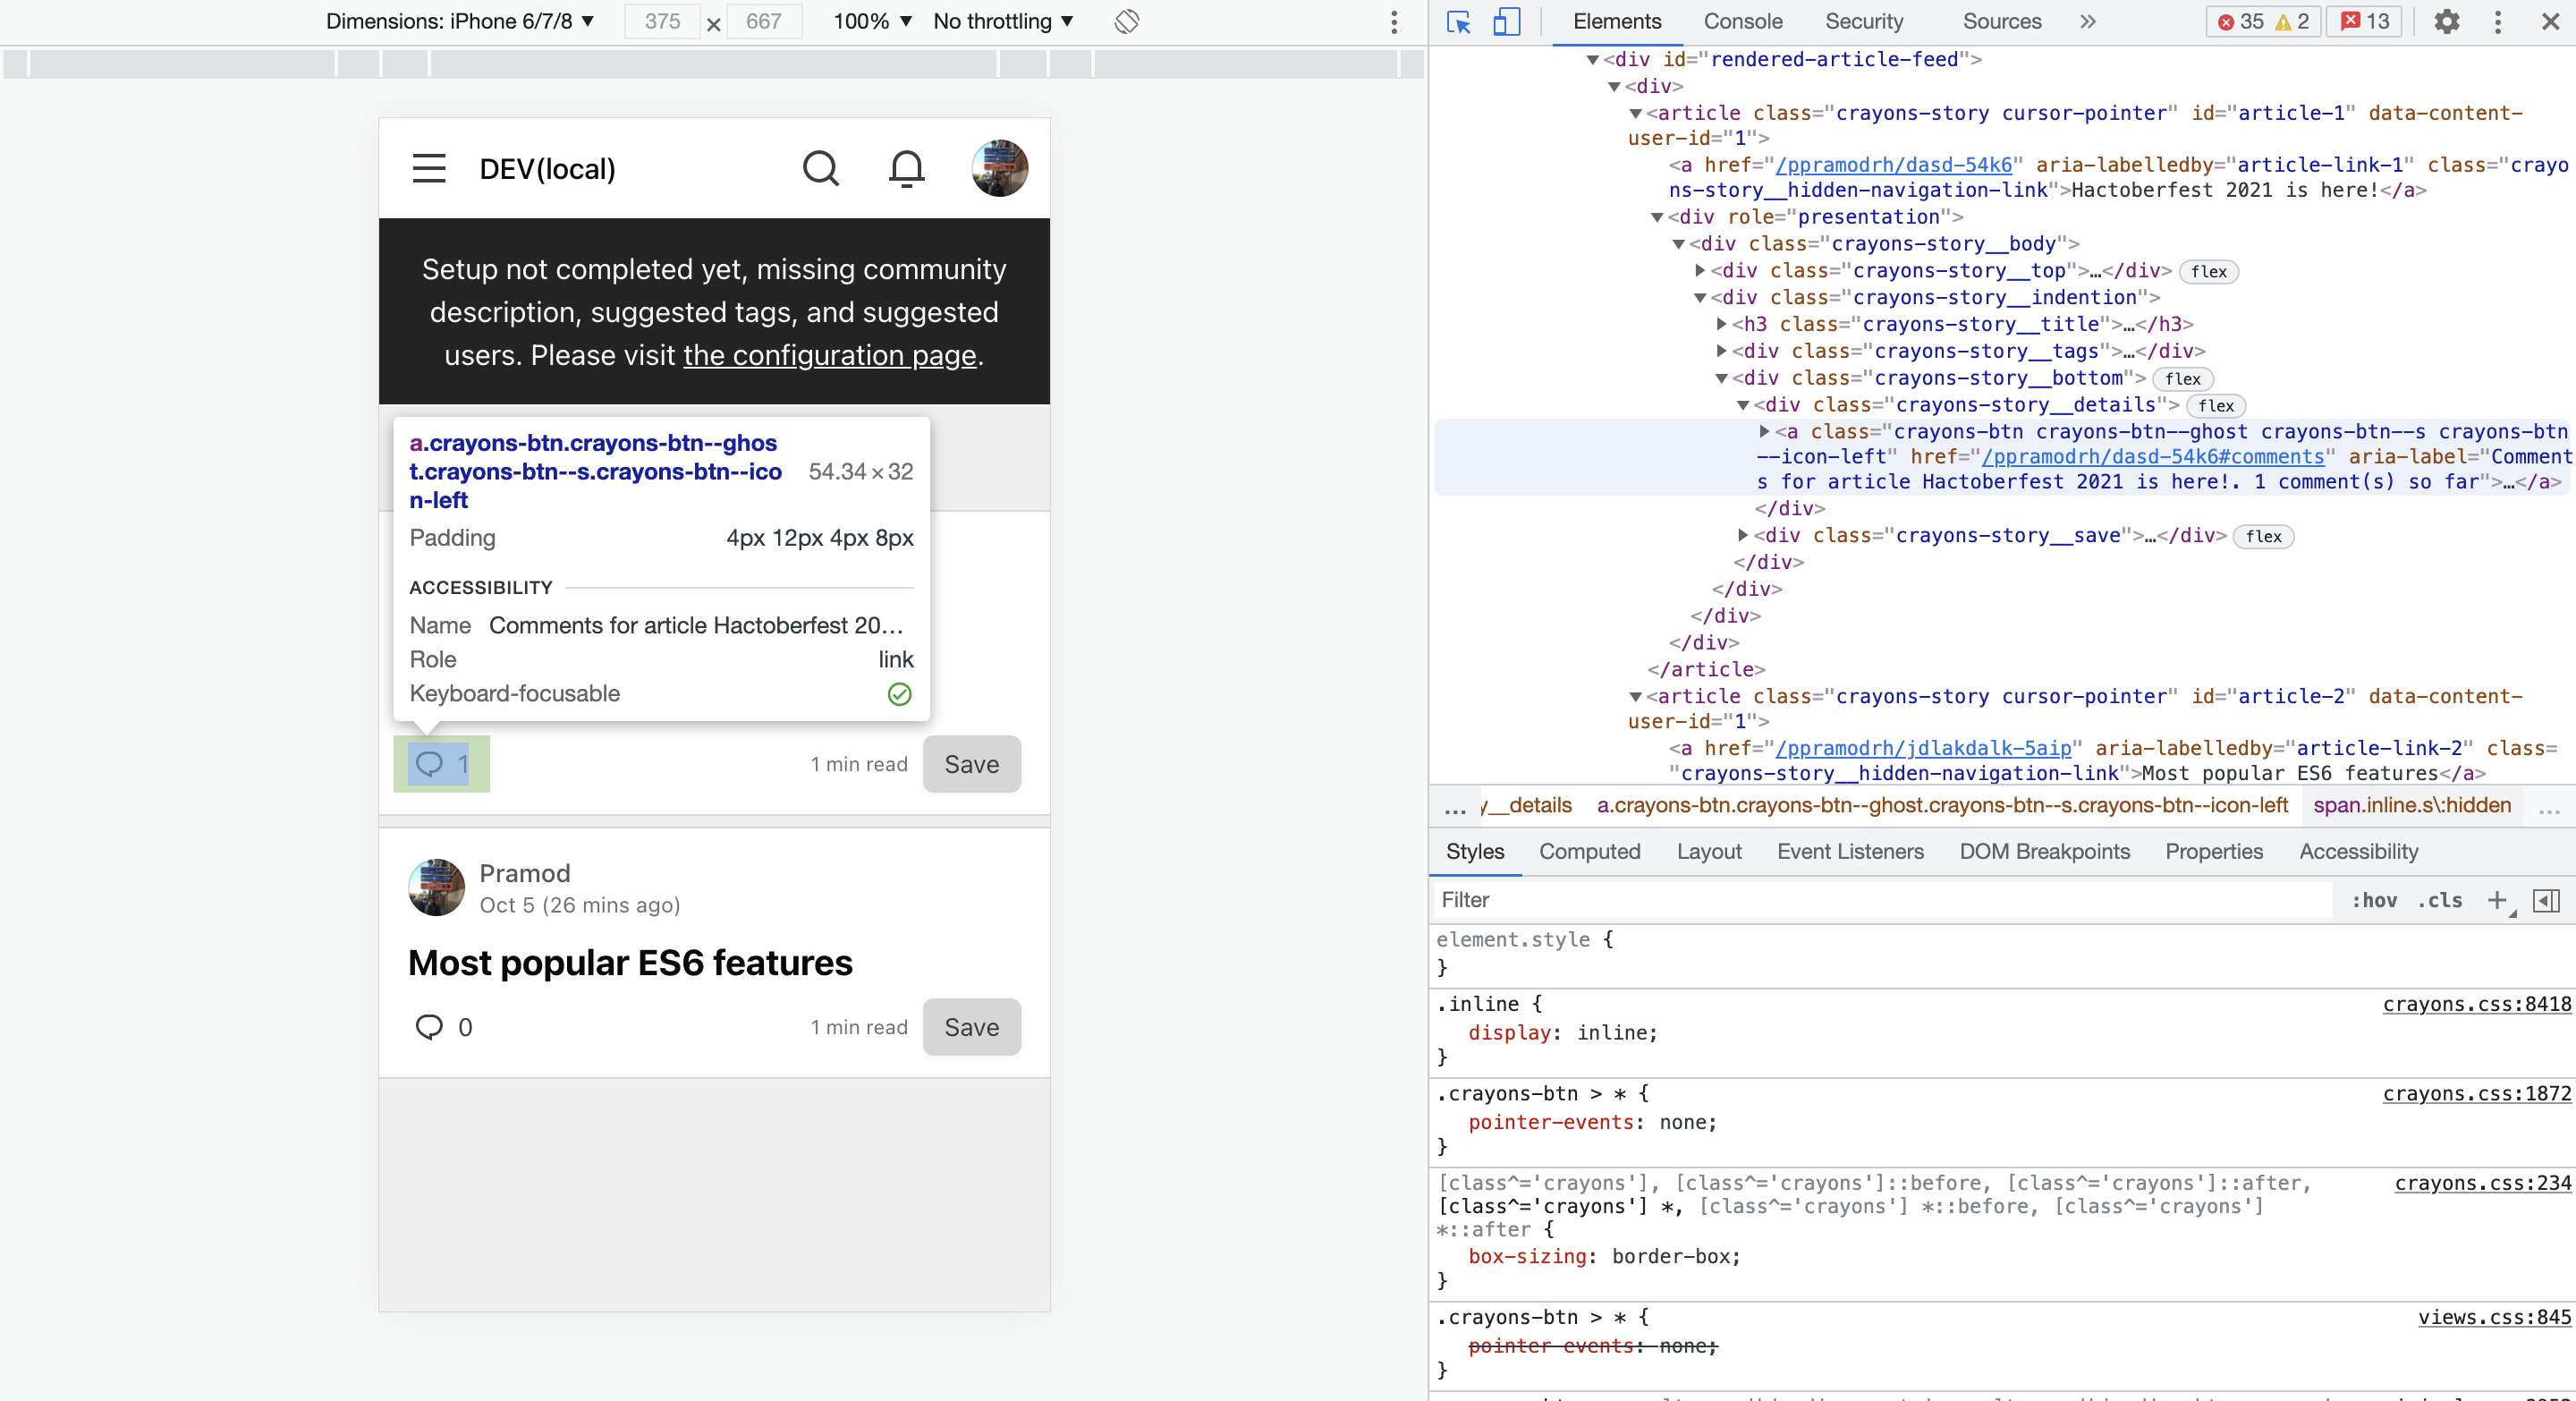This screenshot has width=2576, height=1401.
Task: Open the Dimensions iPhone 6/7/8 dropdown
Action: pyautogui.click(x=460, y=22)
